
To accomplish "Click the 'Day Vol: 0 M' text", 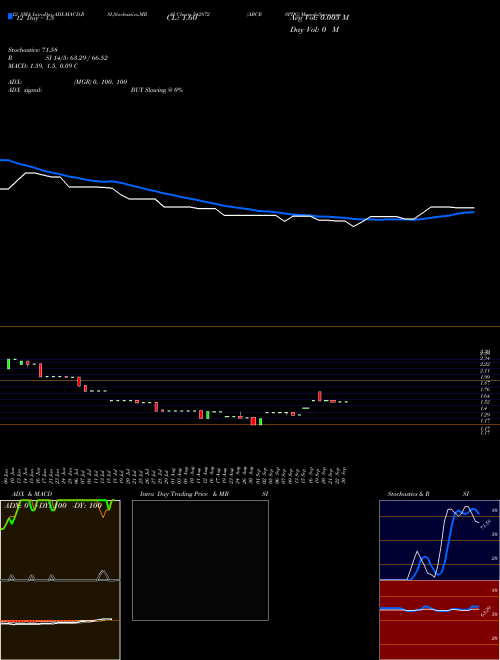I will pyautogui.click(x=314, y=30).
